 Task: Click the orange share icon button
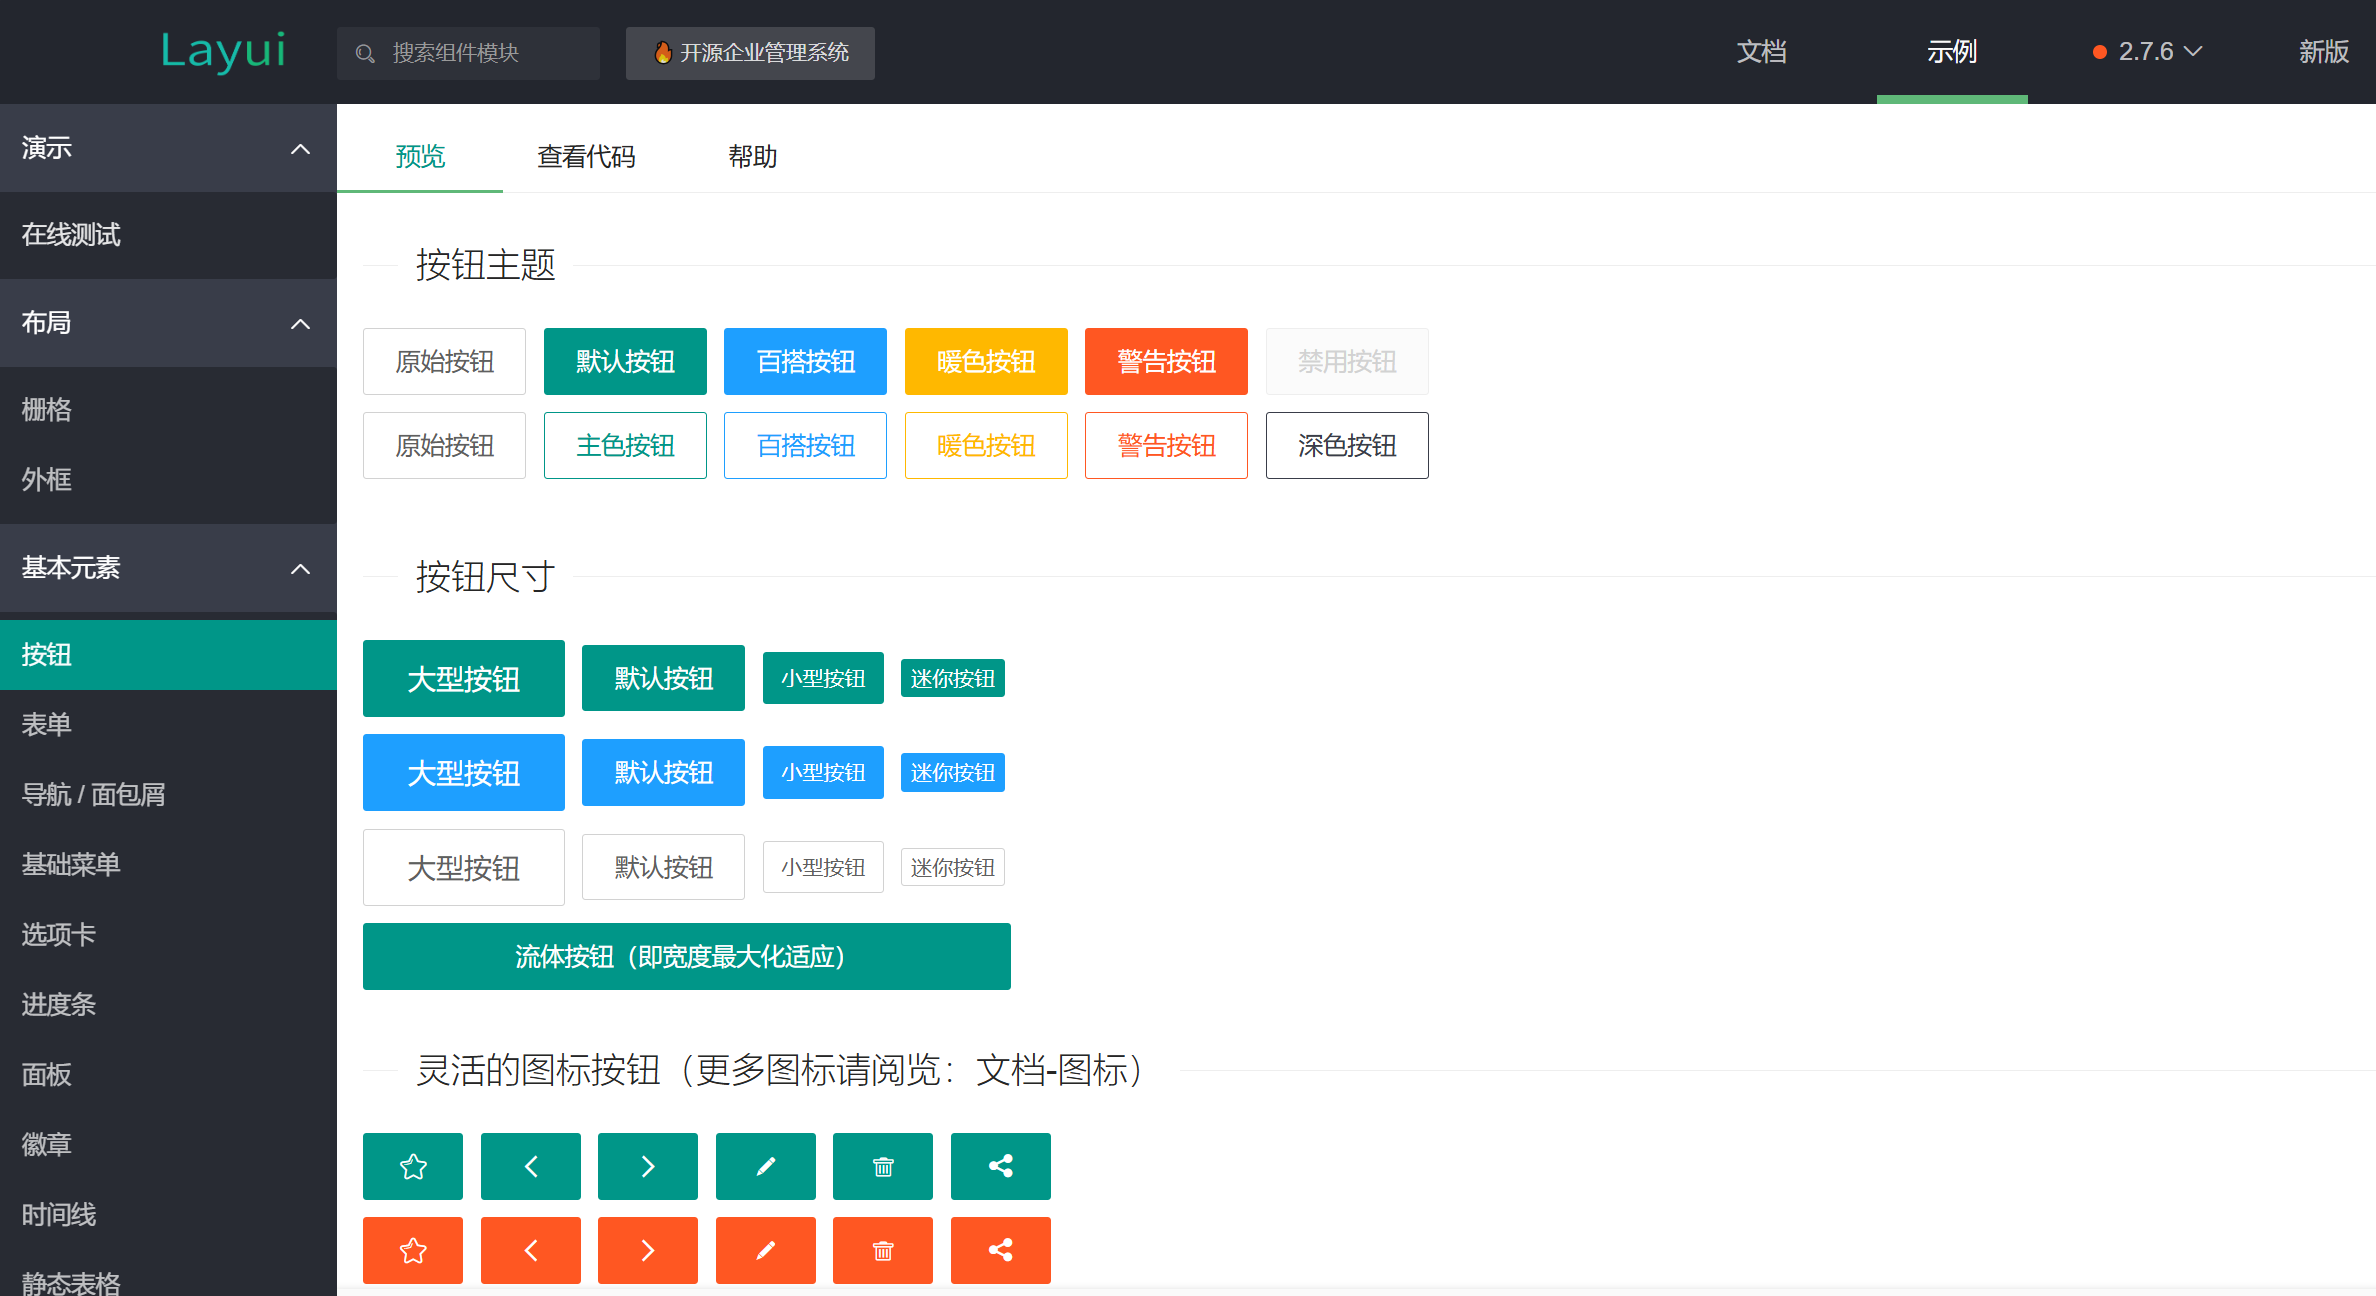(x=1000, y=1250)
